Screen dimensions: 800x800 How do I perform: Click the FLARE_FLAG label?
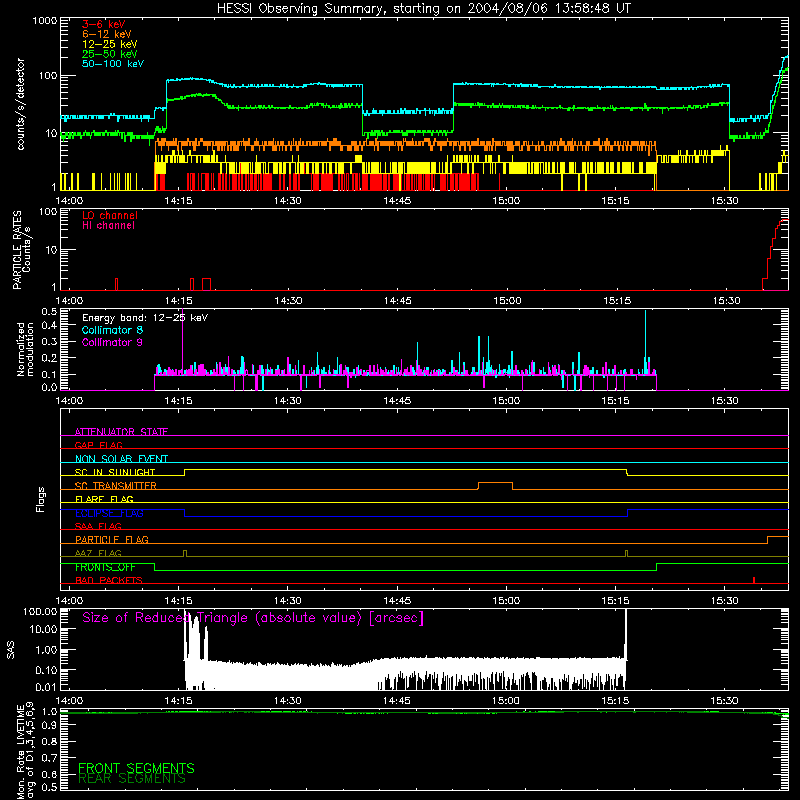point(104,499)
